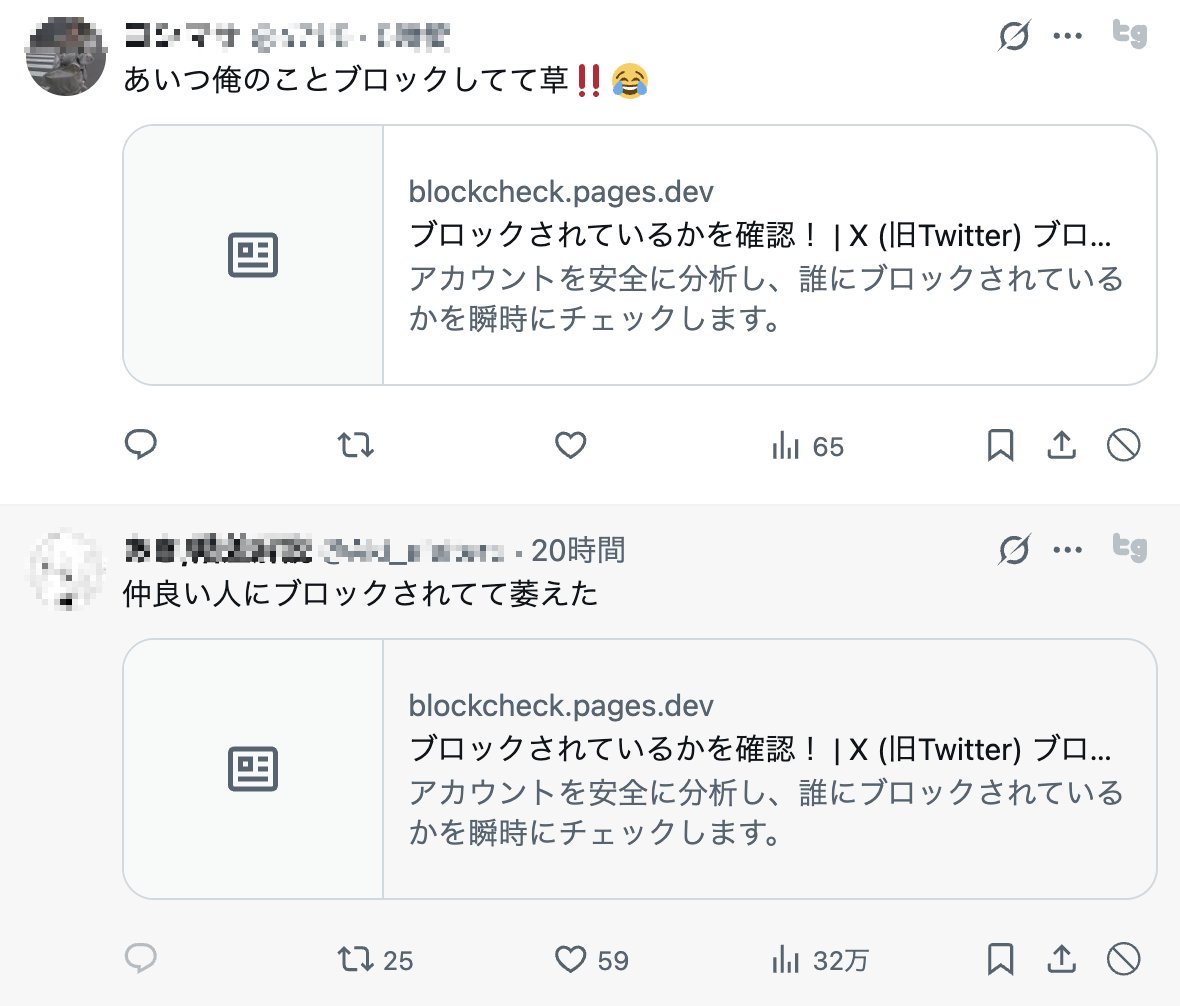Reply to the first post about blocking
The width and height of the screenshot is (1180, 1006).
[141, 445]
